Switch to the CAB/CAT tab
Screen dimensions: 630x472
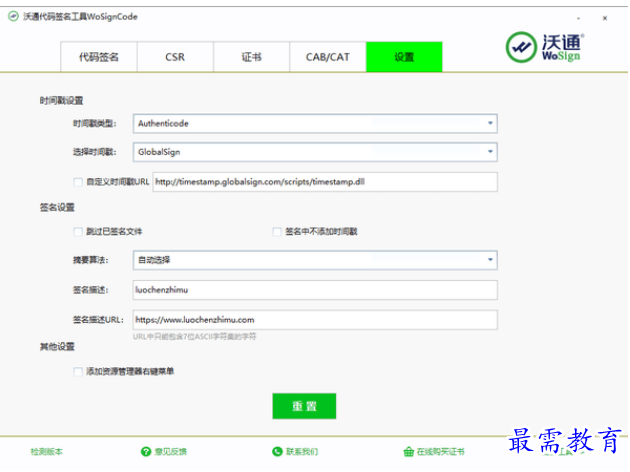click(x=328, y=57)
